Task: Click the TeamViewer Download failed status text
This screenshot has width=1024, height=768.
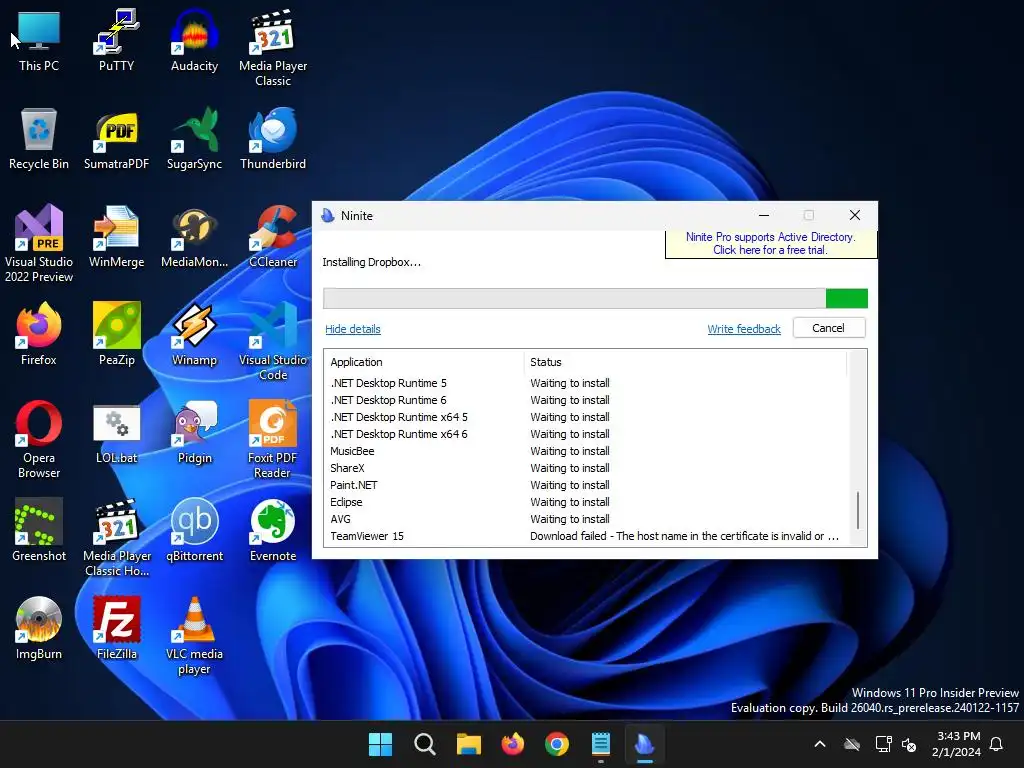Action: 684,536
